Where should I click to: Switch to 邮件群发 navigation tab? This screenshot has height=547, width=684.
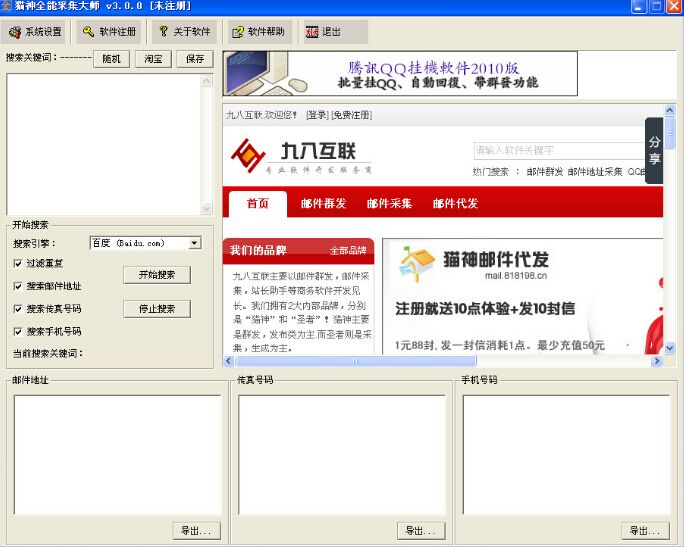[x=323, y=203]
